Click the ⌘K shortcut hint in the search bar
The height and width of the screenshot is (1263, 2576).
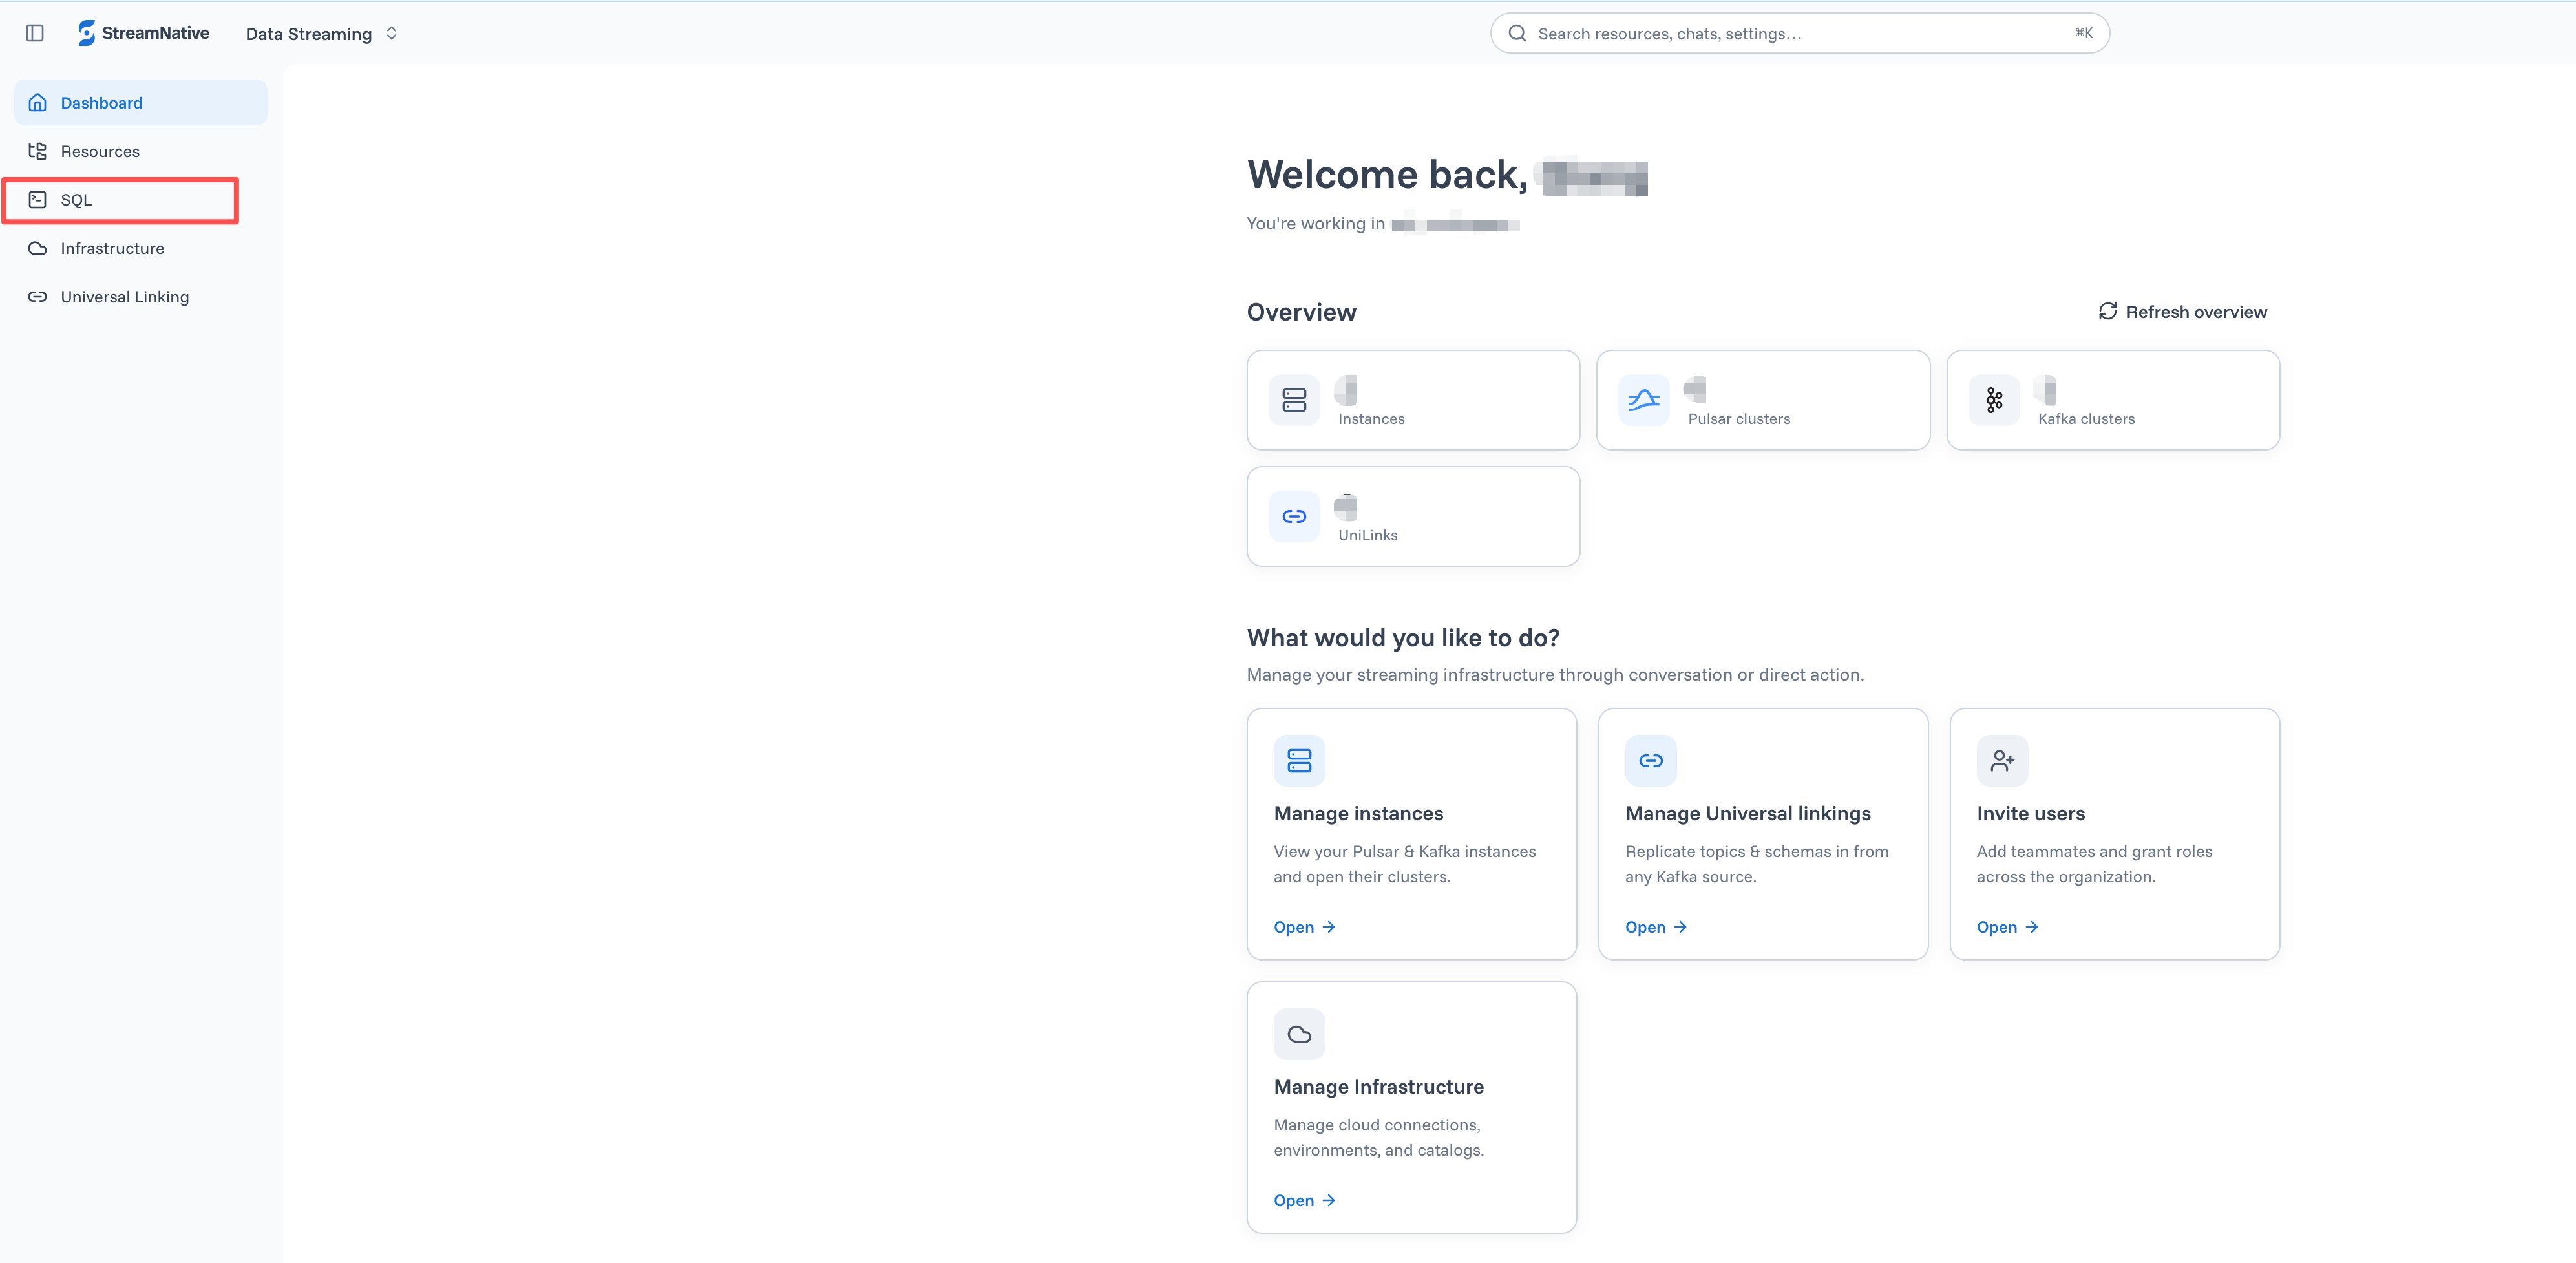click(2084, 33)
